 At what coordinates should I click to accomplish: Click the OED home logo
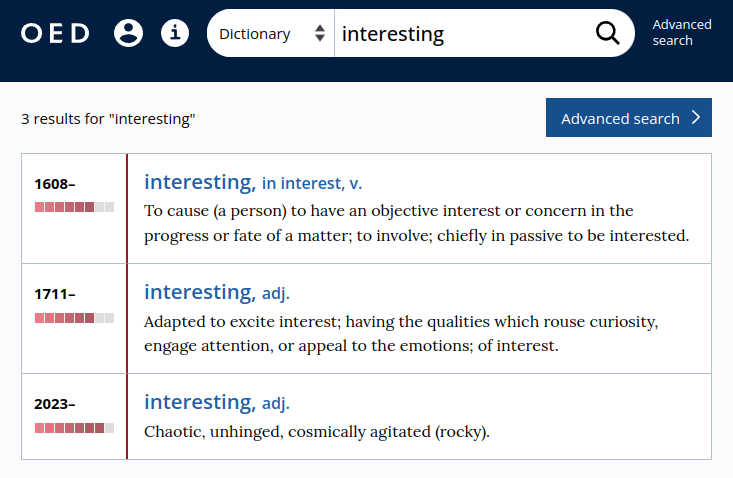pos(55,33)
